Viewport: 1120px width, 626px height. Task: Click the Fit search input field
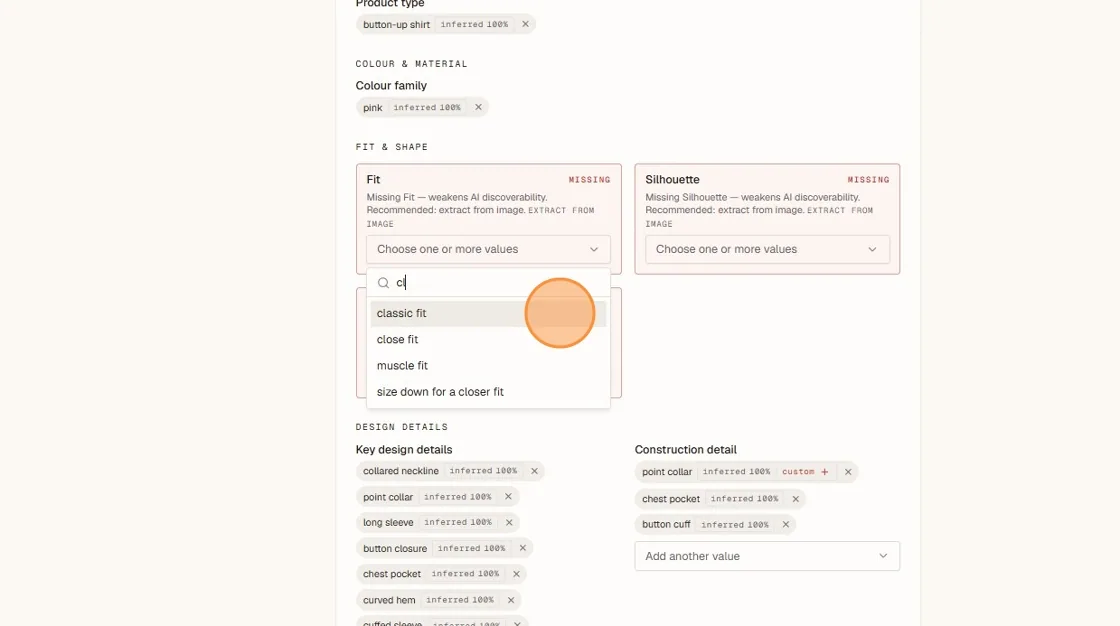[x=489, y=283]
